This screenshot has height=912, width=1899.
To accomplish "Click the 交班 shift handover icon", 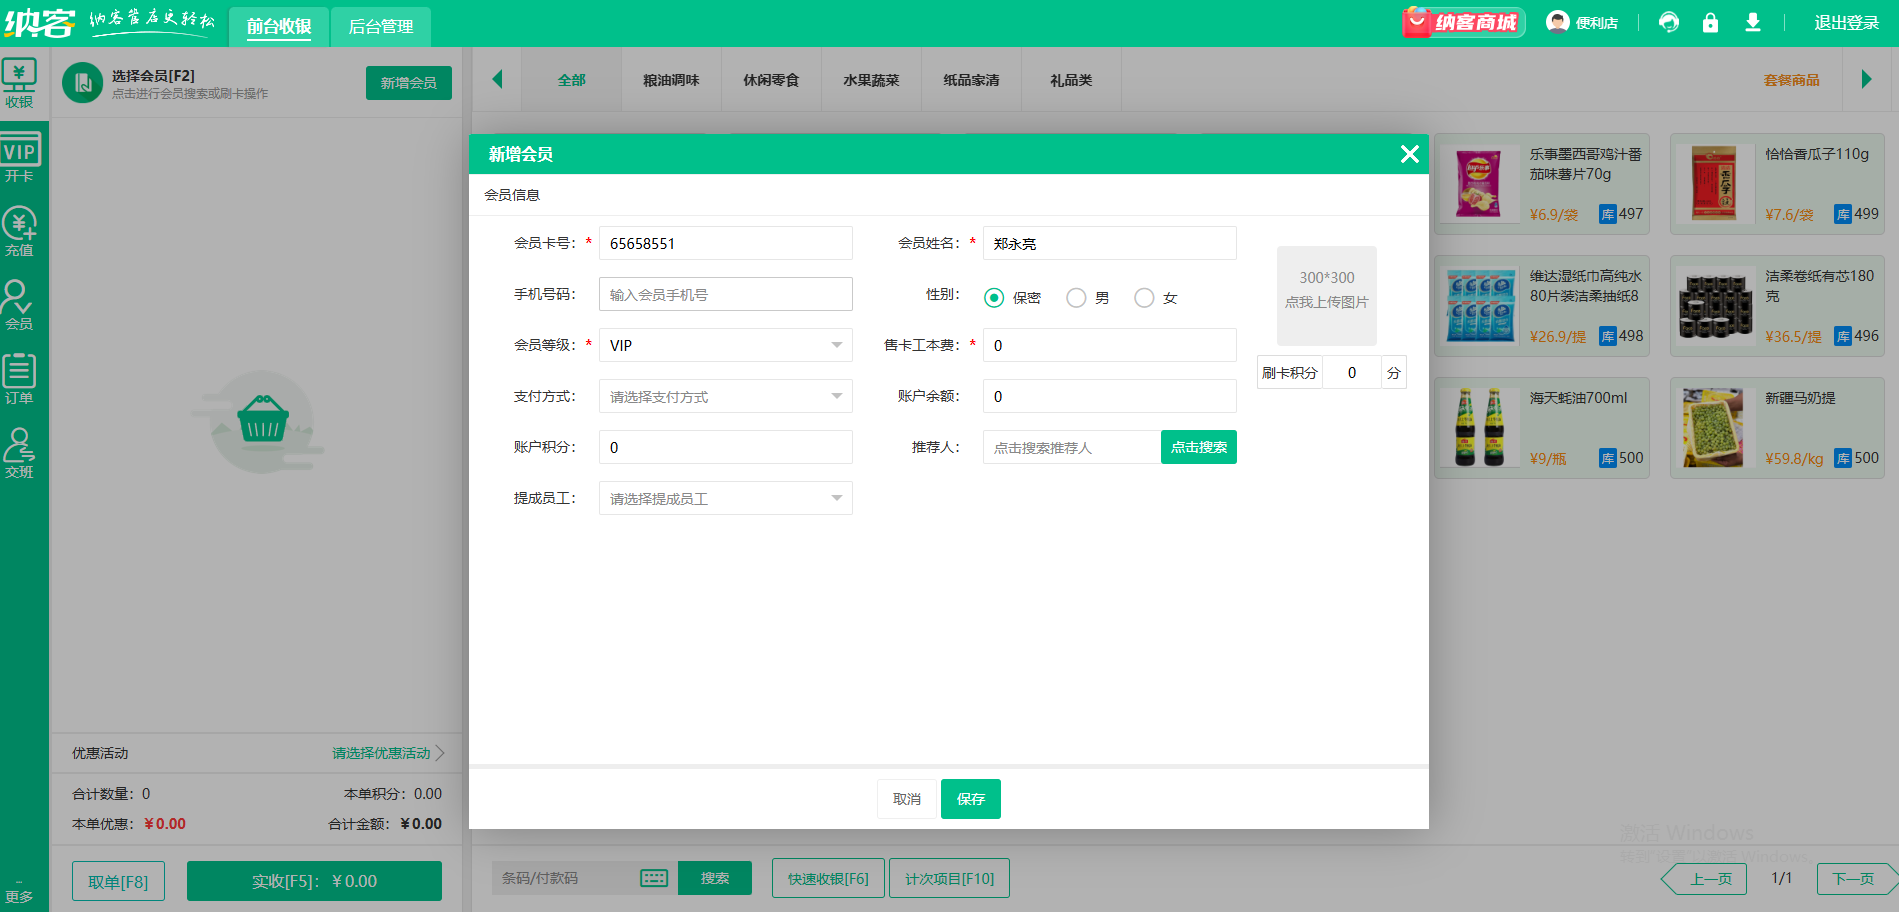I will [x=19, y=453].
